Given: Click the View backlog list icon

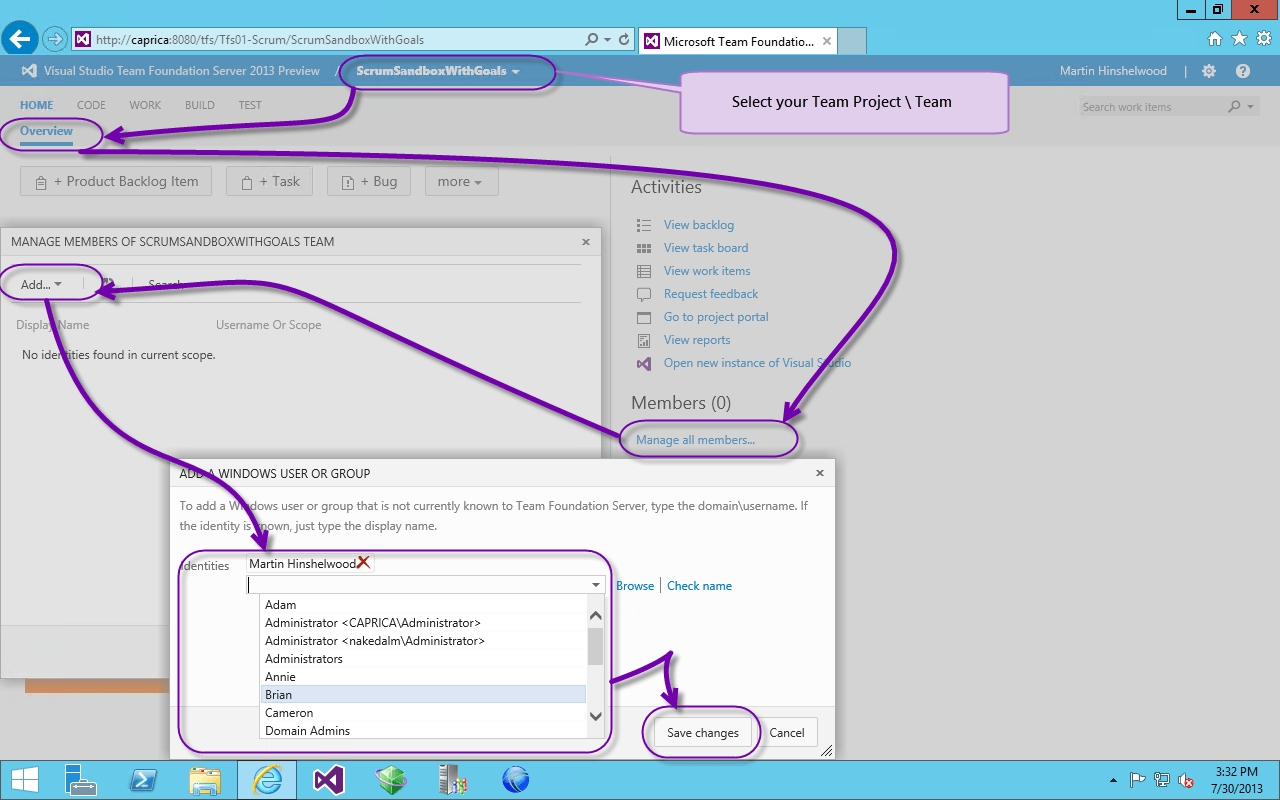Looking at the screenshot, I should click(x=644, y=225).
